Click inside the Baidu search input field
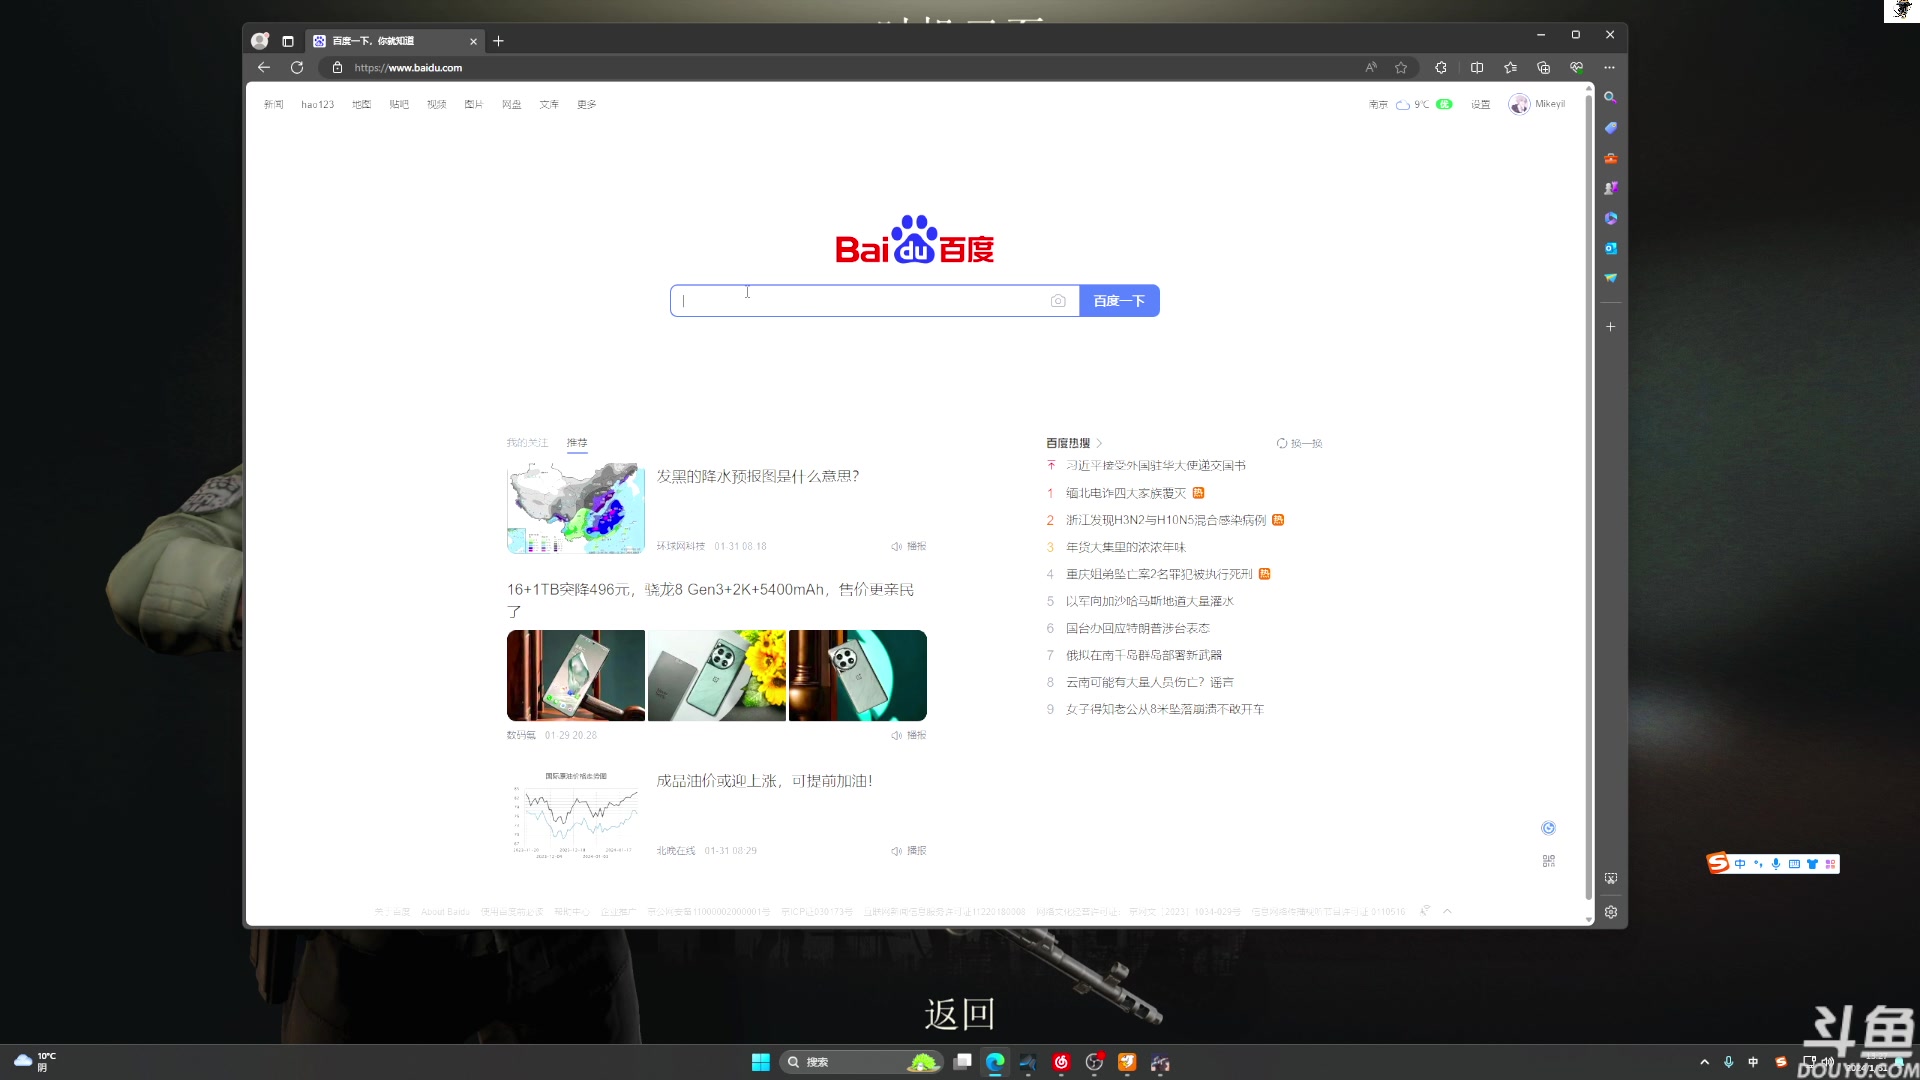This screenshot has height=1080, width=1920. pos(860,300)
